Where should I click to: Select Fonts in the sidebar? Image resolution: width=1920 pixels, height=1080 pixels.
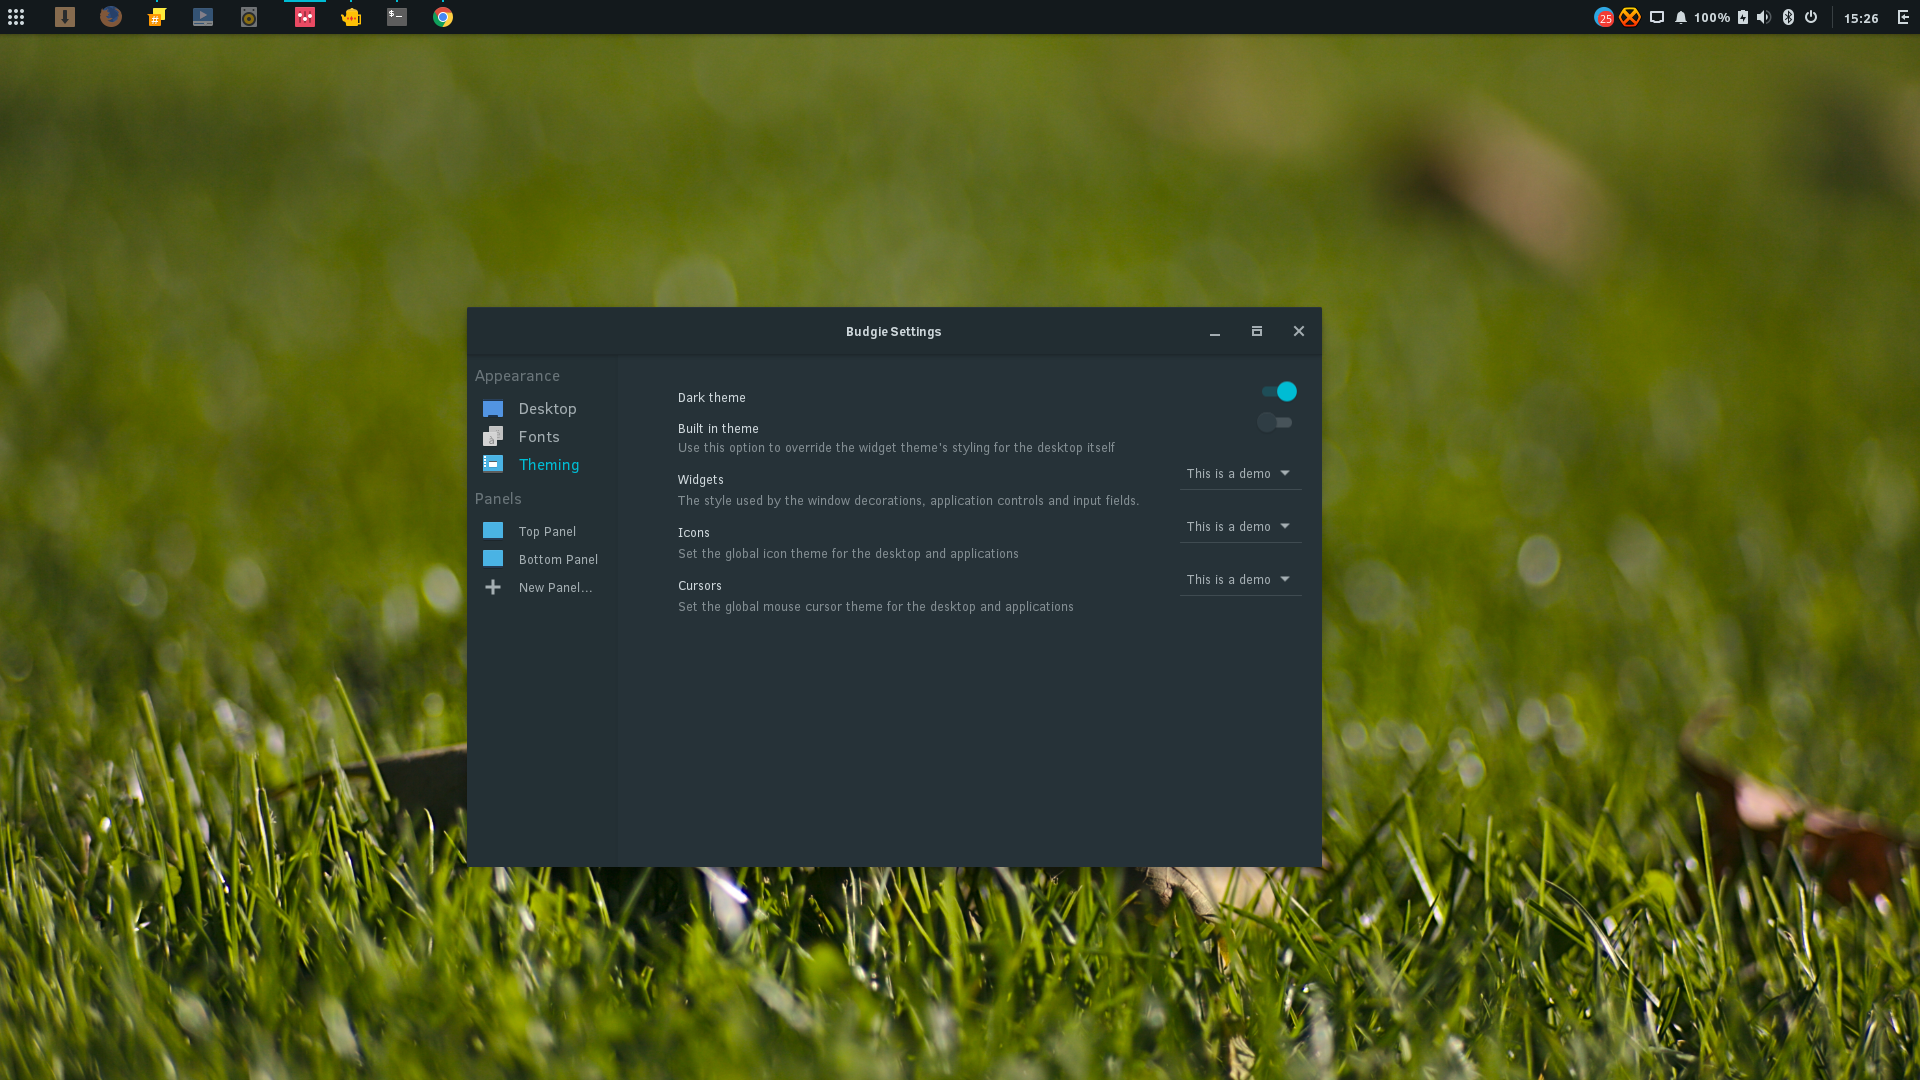pyautogui.click(x=542, y=437)
